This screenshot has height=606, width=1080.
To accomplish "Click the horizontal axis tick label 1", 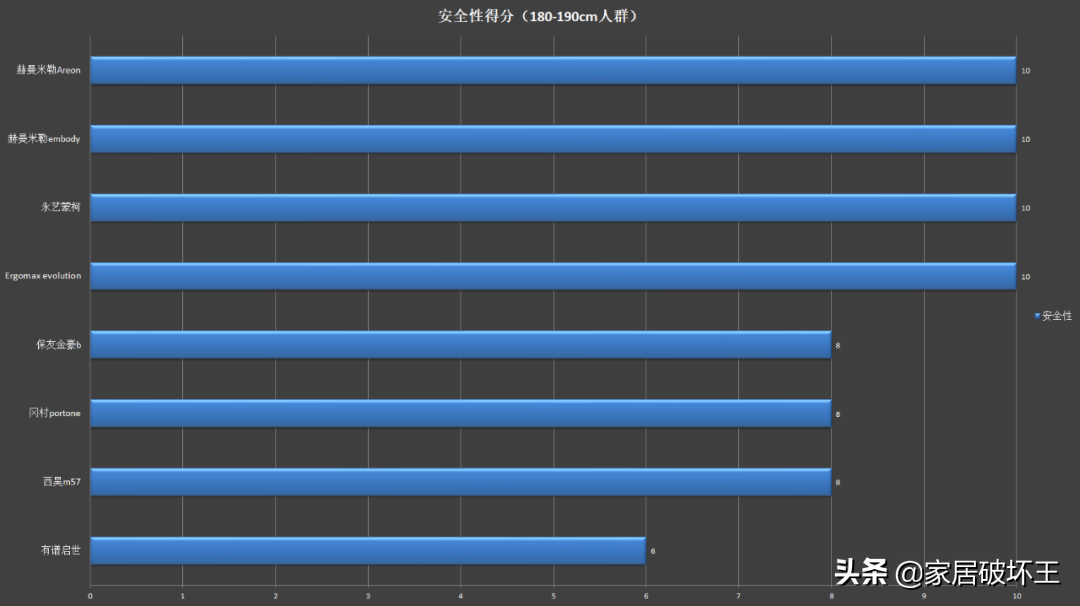I will tap(183, 596).
